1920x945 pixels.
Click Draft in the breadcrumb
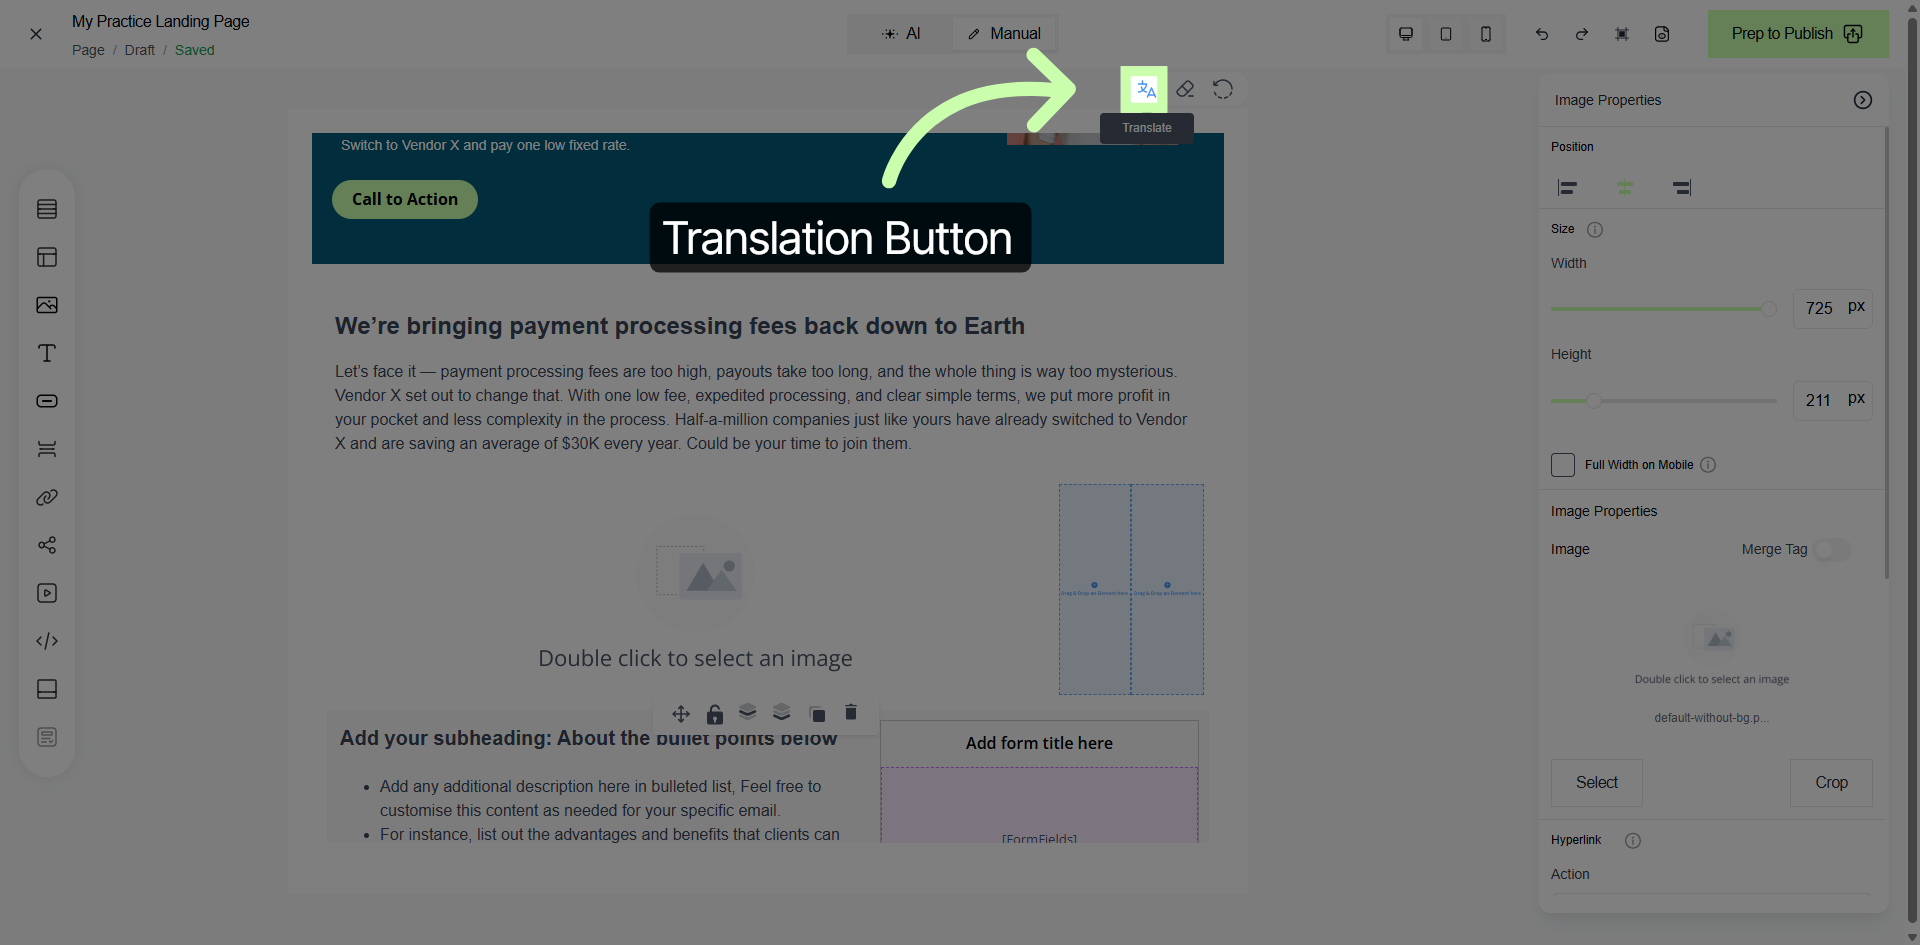(139, 50)
